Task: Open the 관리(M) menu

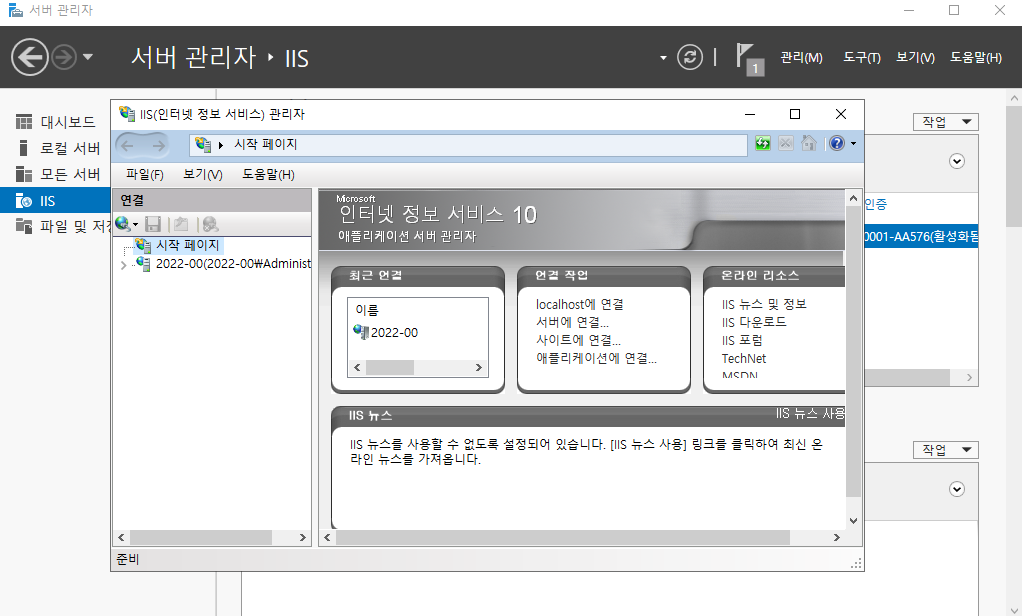Action: [801, 57]
